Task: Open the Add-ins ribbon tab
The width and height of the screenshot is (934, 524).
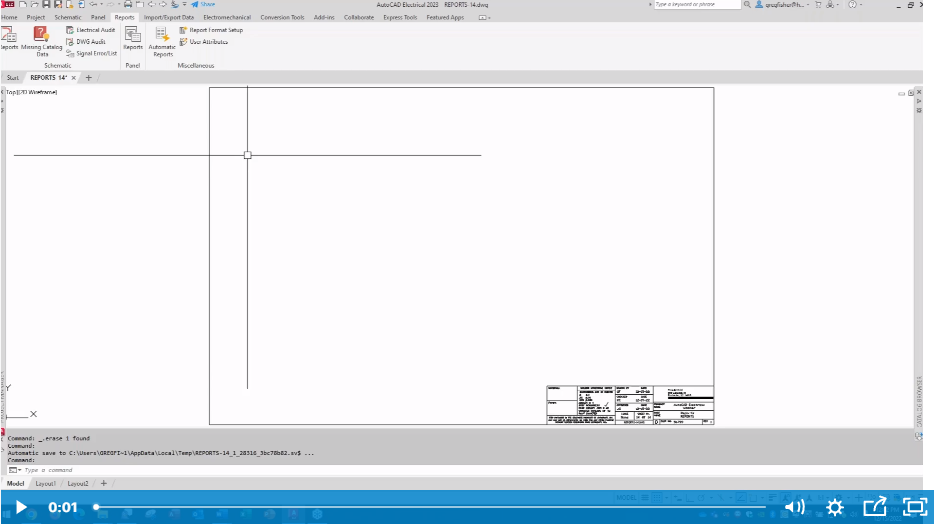Action: tap(324, 17)
